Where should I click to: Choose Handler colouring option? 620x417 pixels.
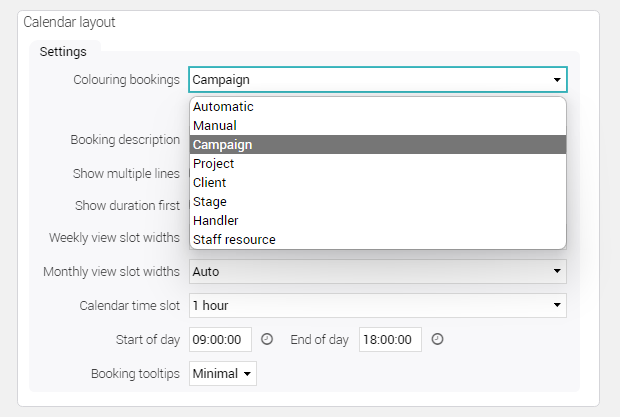[x=378, y=221]
